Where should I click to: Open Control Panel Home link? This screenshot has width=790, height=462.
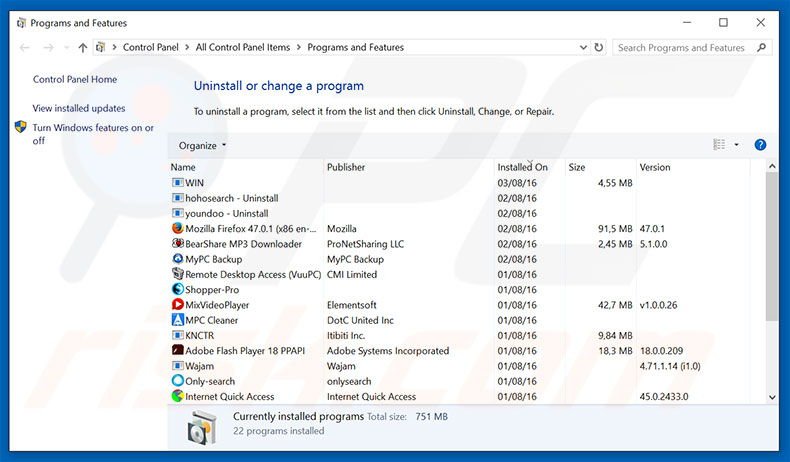point(75,80)
